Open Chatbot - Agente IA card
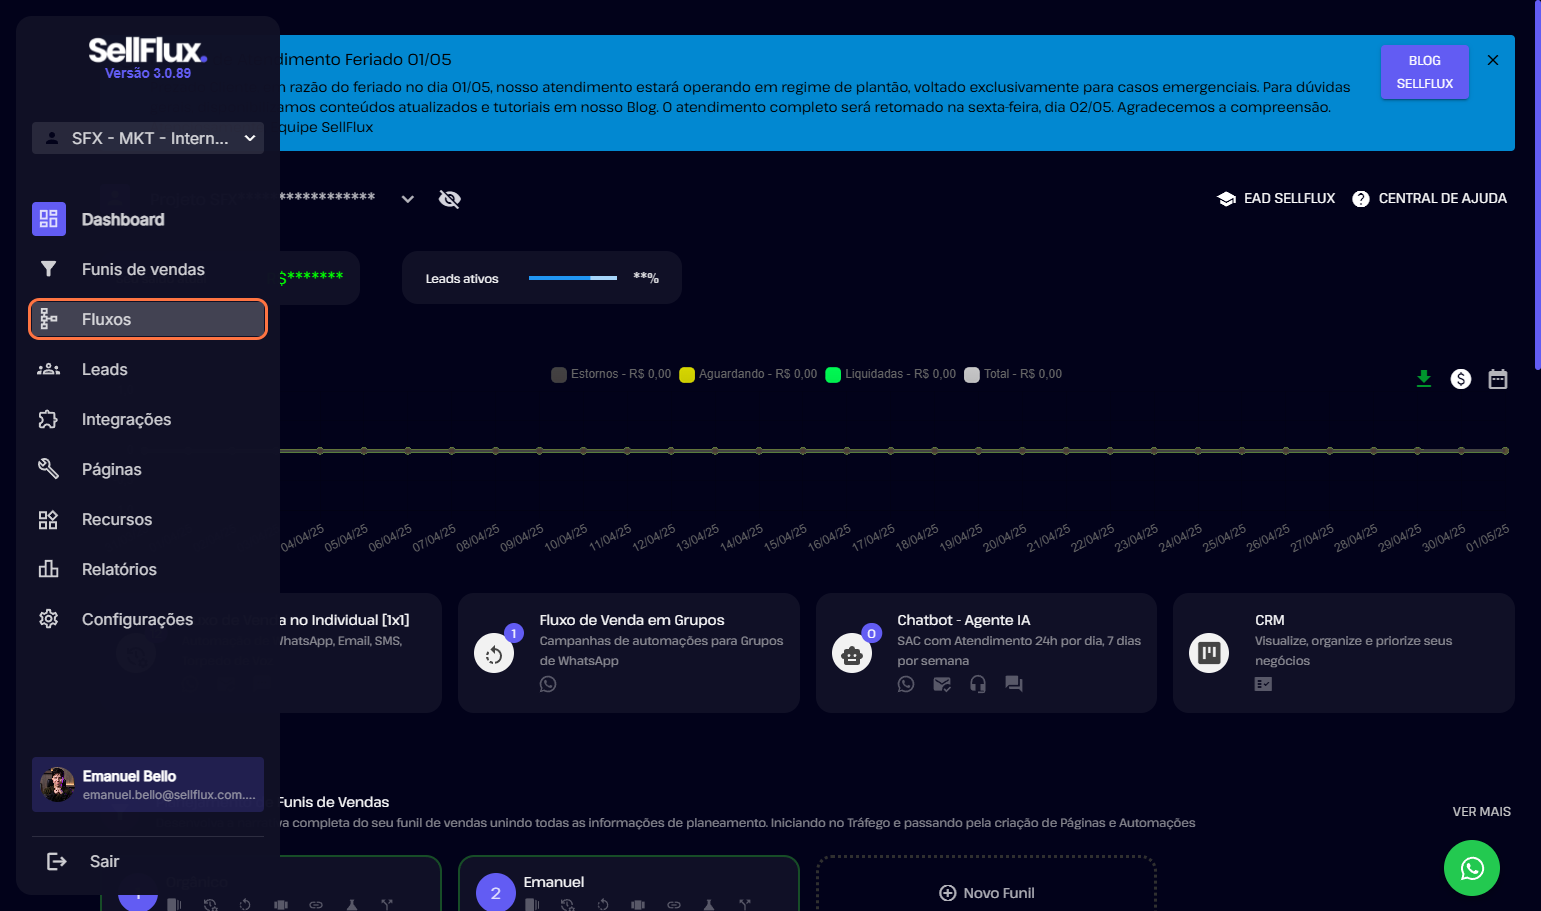 (986, 653)
